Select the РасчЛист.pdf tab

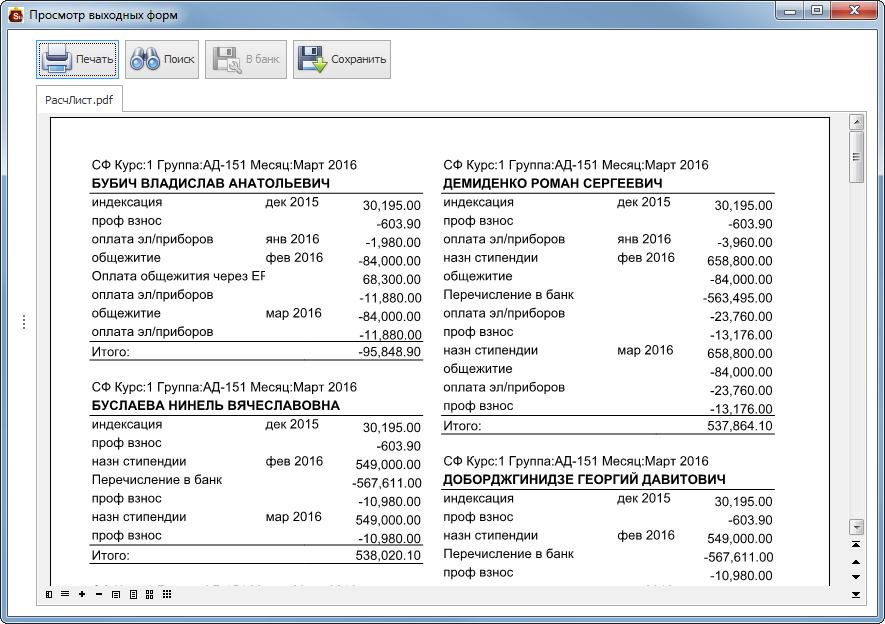pyautogui.click(x=79, y=100)
